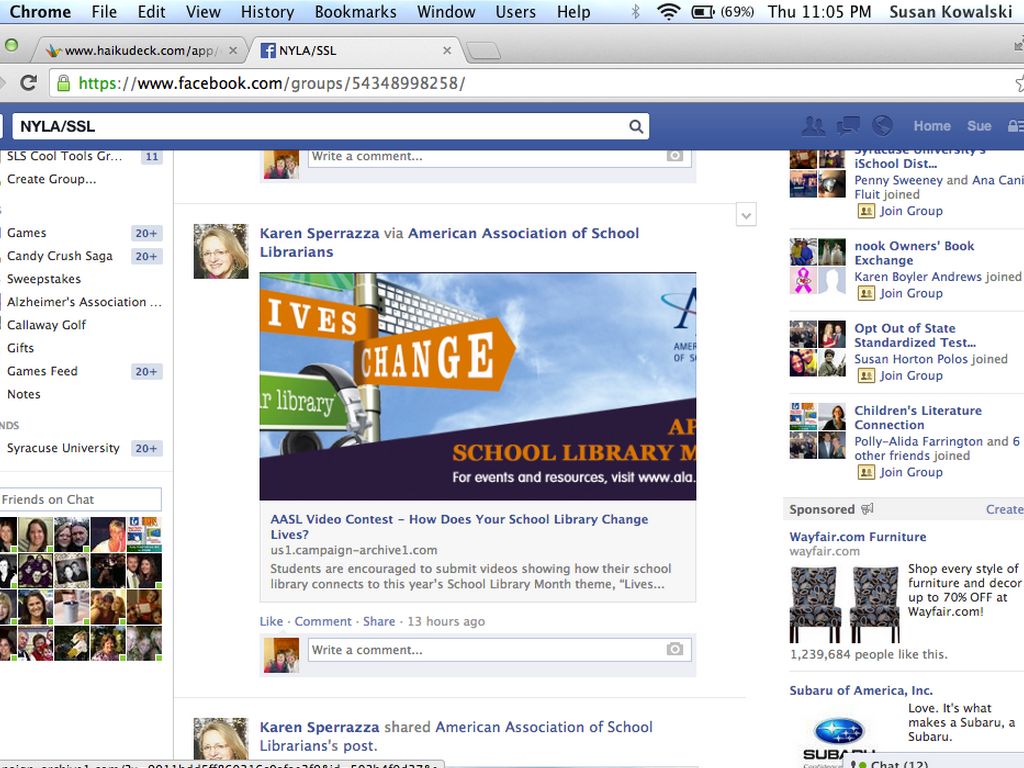The image size is (1024, 768).
Task: Click the camera icon in lower comment box
Action: [675, 650]
